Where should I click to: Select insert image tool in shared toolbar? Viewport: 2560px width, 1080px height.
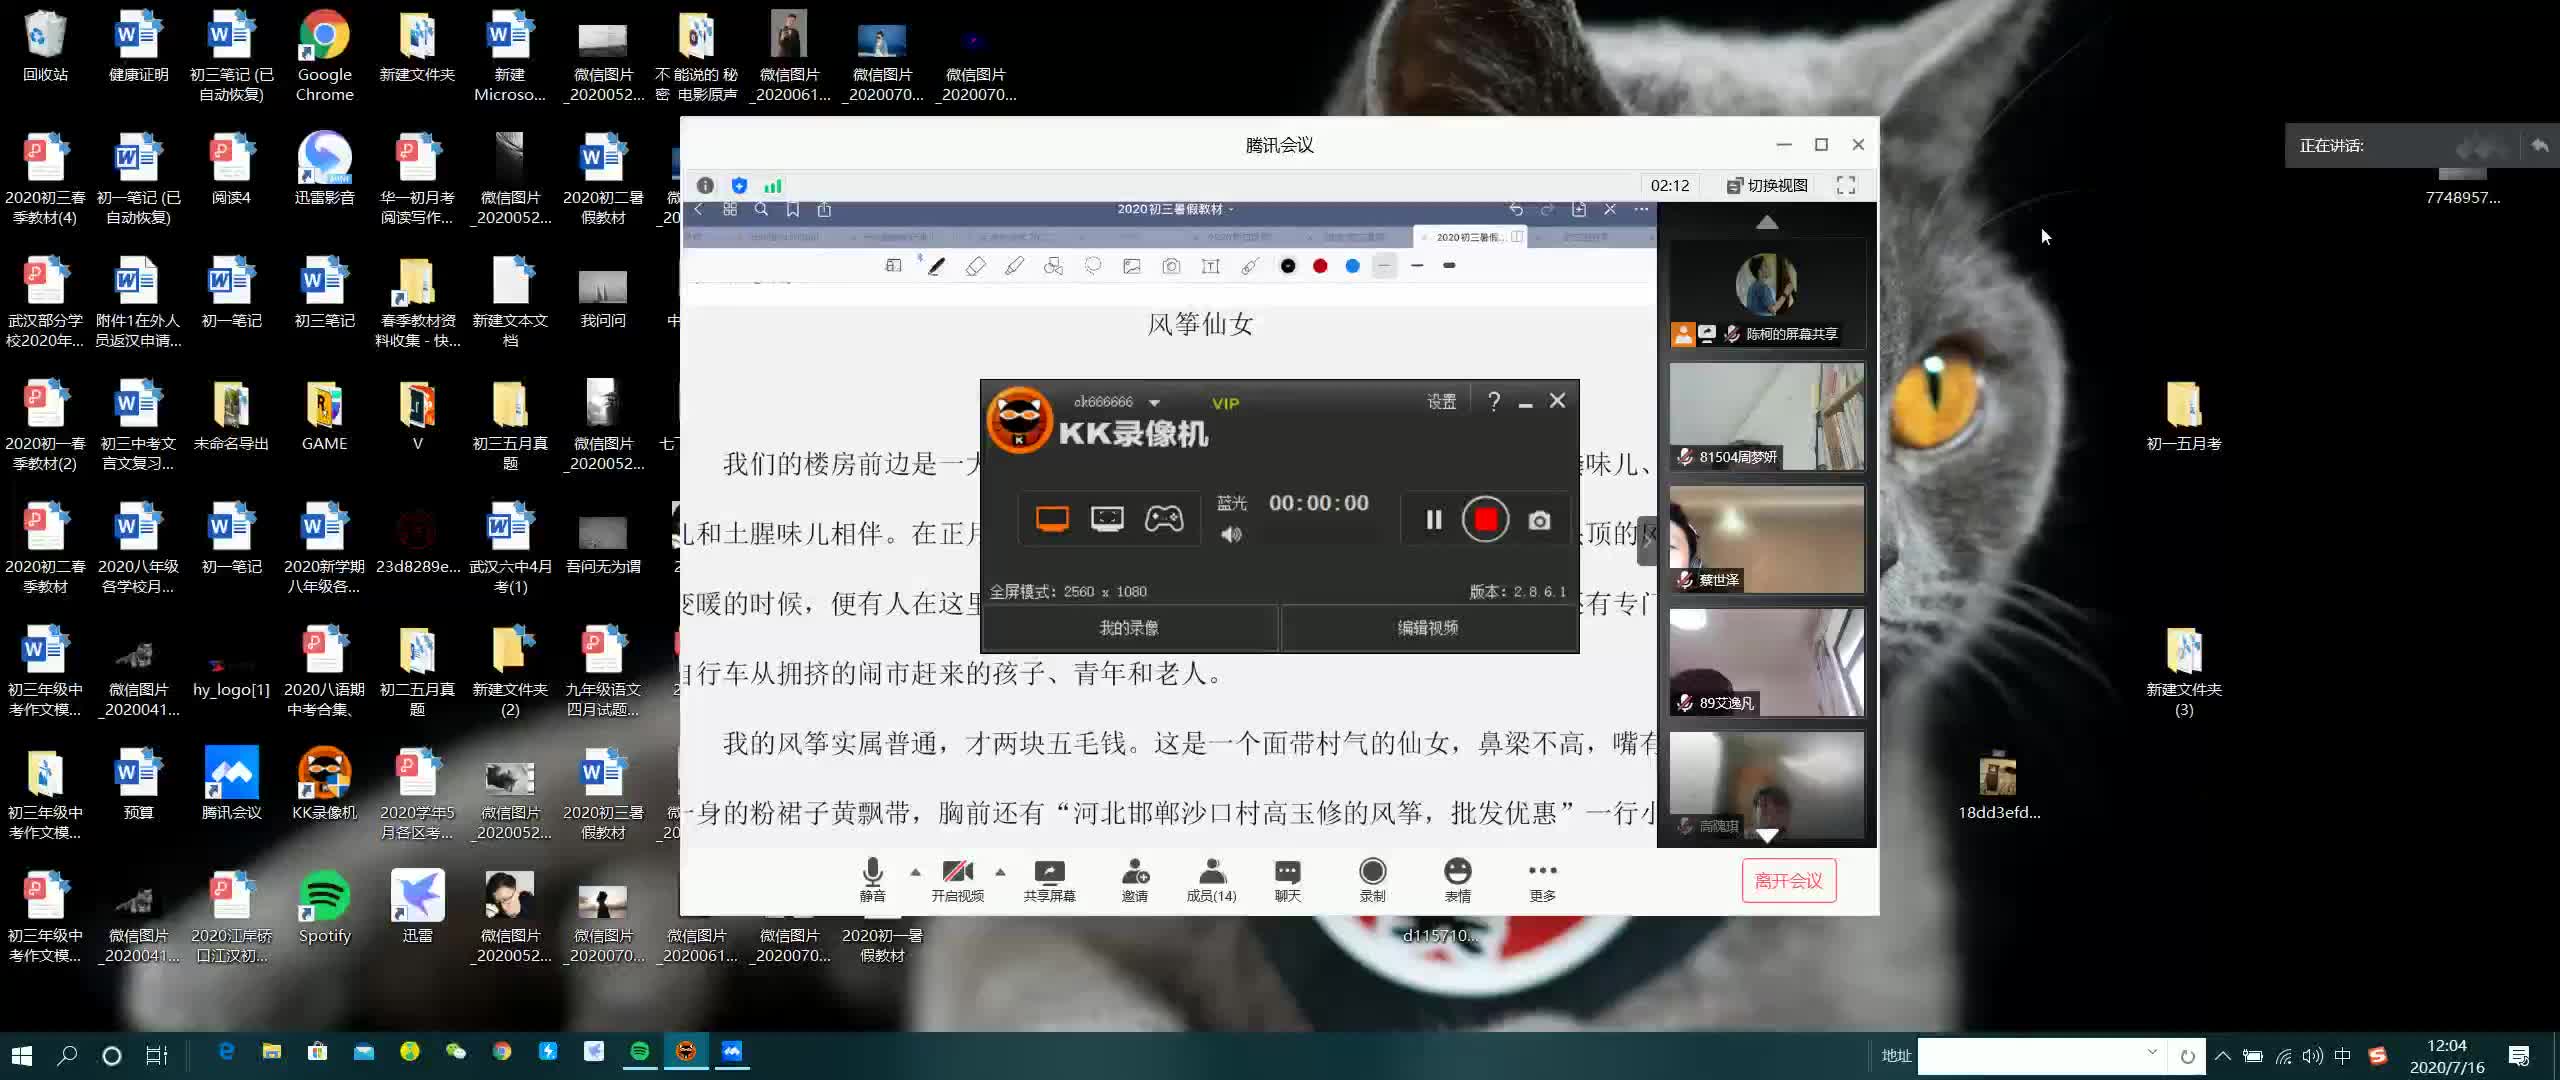pyautogui.click(x=1131, y=266)
